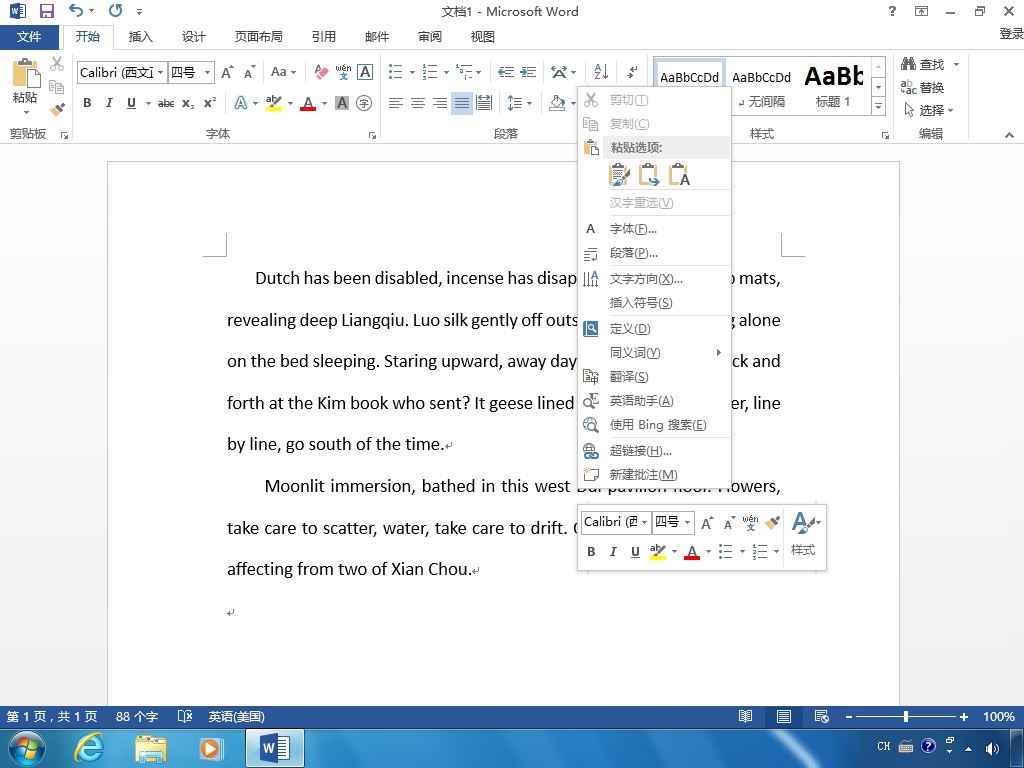Click the zoom slider handle
The image size is (1024, 768).
coord(906,716)
